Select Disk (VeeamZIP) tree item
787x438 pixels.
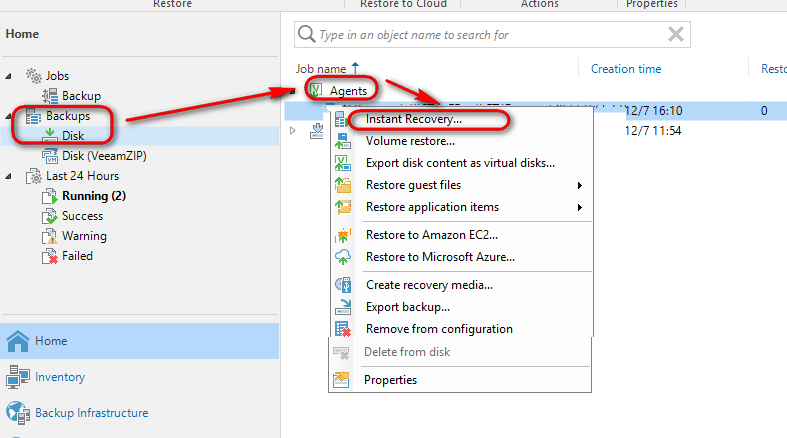pyautogui.click(x=104, y=156)
